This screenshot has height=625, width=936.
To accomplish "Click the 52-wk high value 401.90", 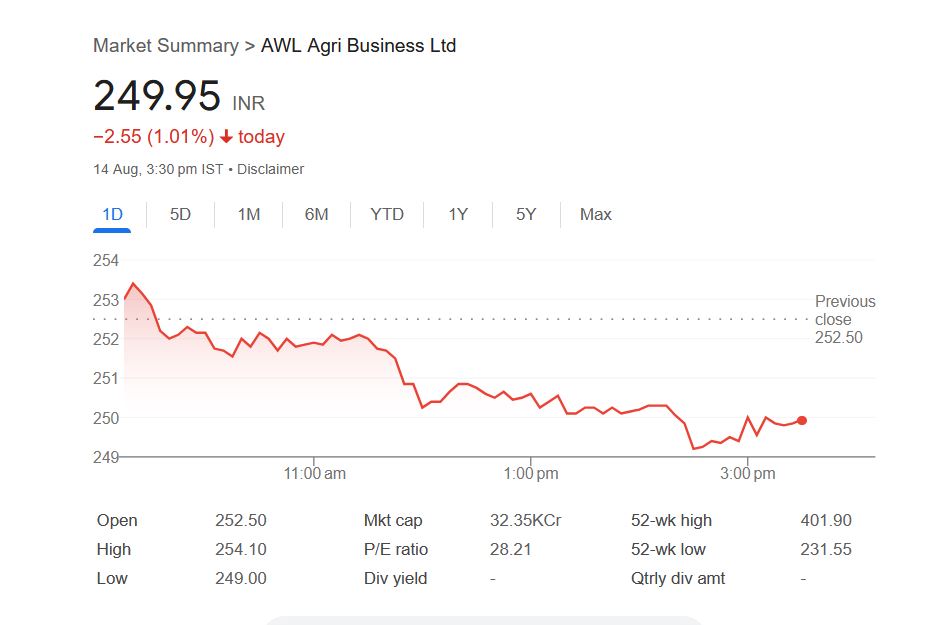I will (826, 520).
